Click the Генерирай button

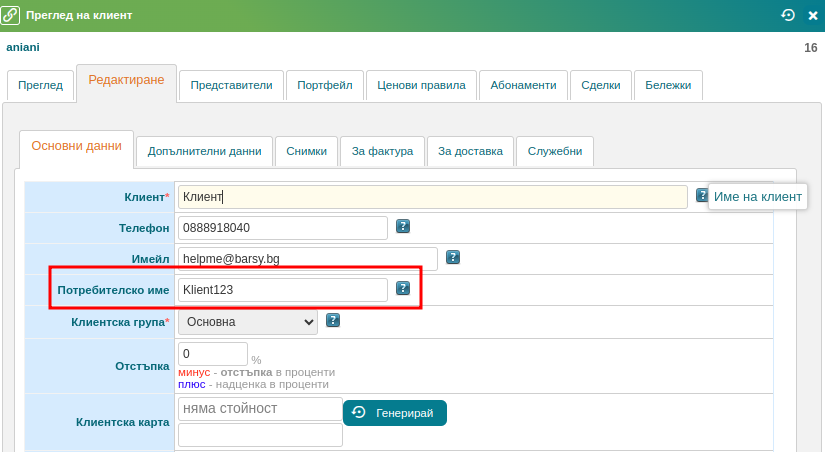(395, 413)
